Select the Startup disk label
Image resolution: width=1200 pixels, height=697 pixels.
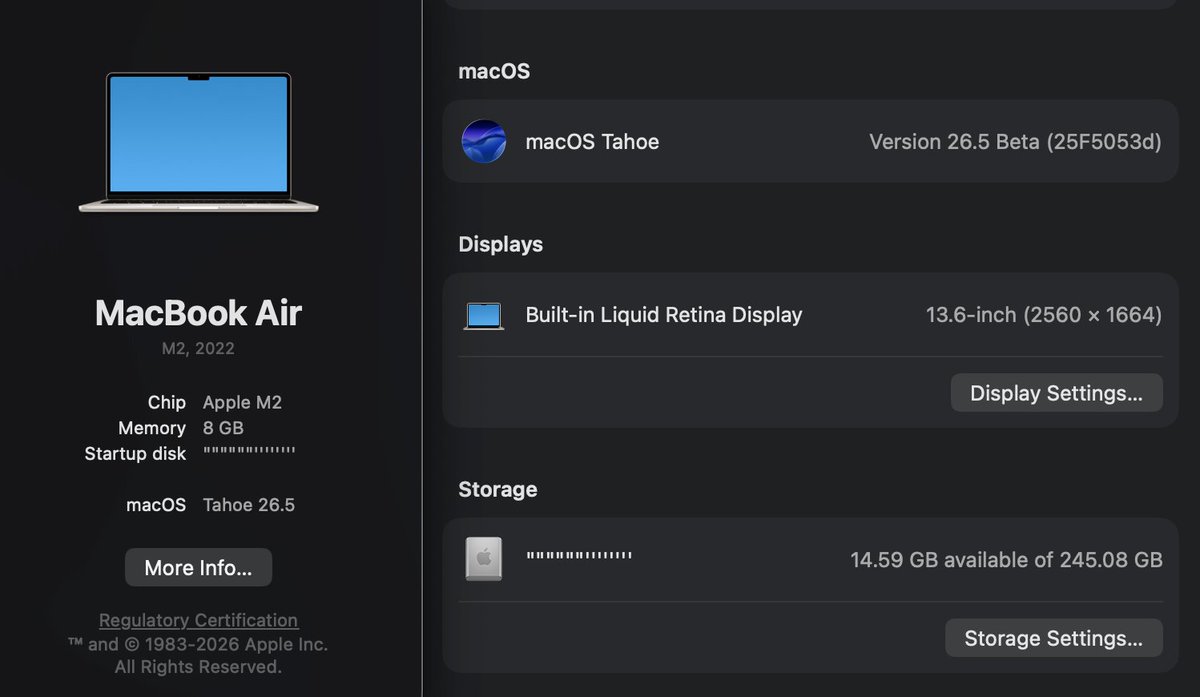pos(135,454)
